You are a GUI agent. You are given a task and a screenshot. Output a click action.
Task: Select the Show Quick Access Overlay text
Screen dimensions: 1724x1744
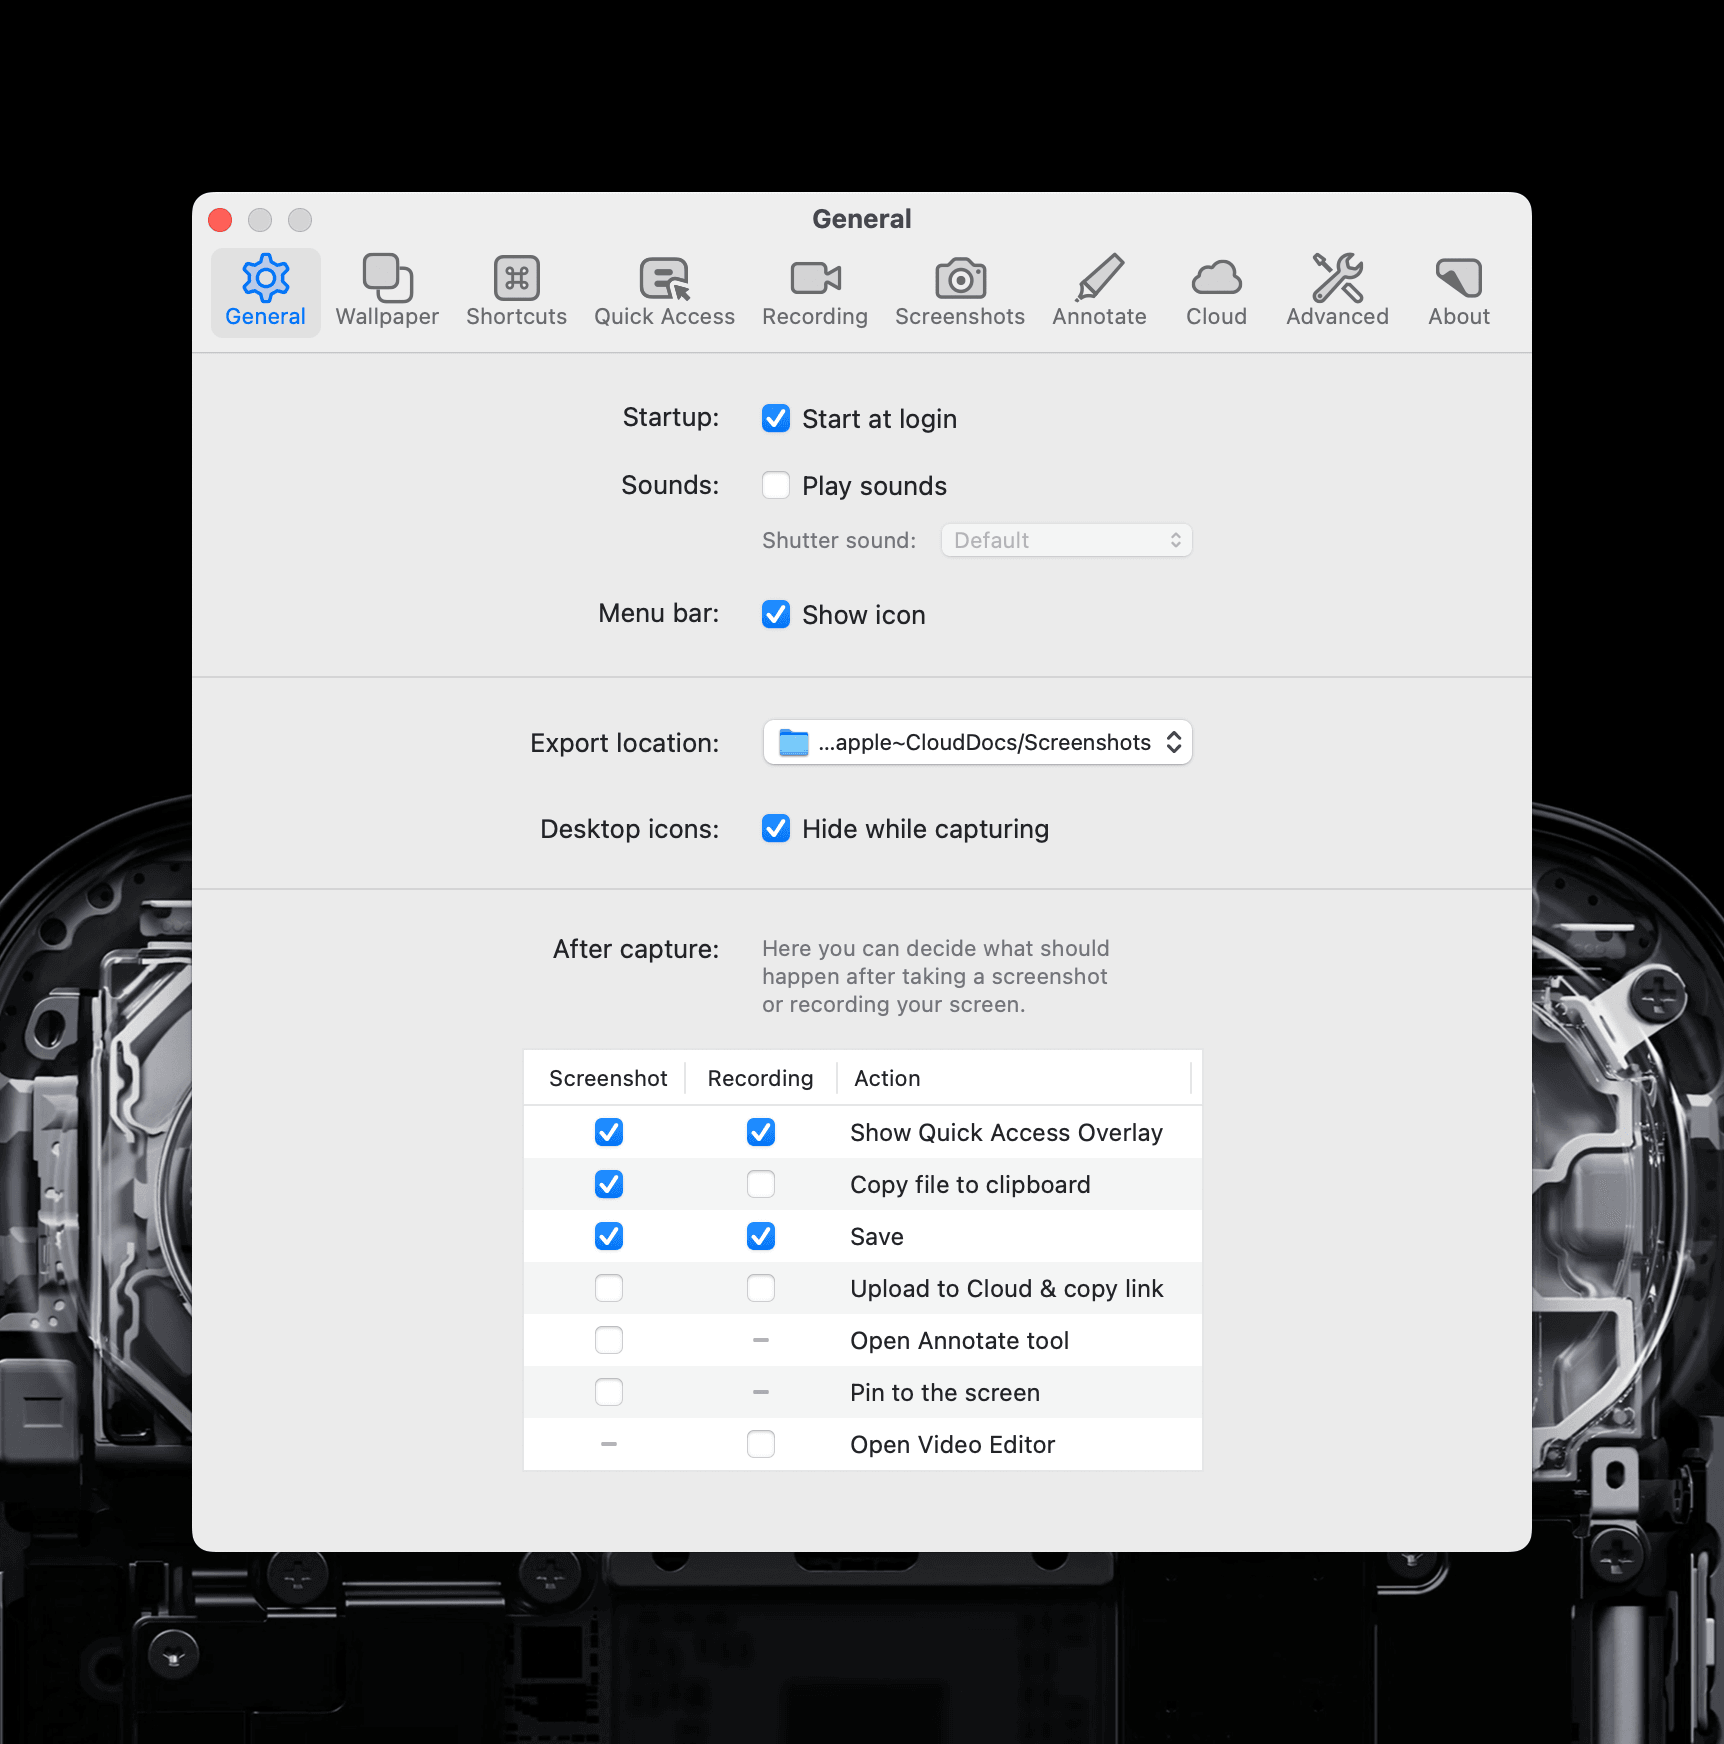pyautogui.click(x=1006, y=1132)
